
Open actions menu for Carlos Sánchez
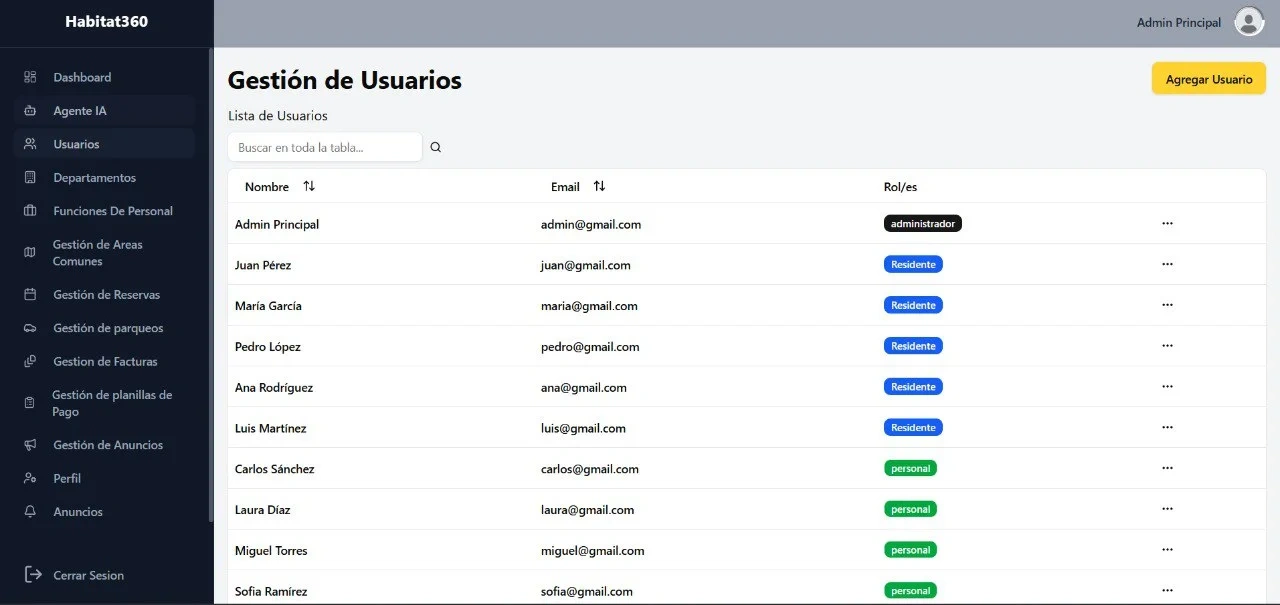click(1167, 468)
